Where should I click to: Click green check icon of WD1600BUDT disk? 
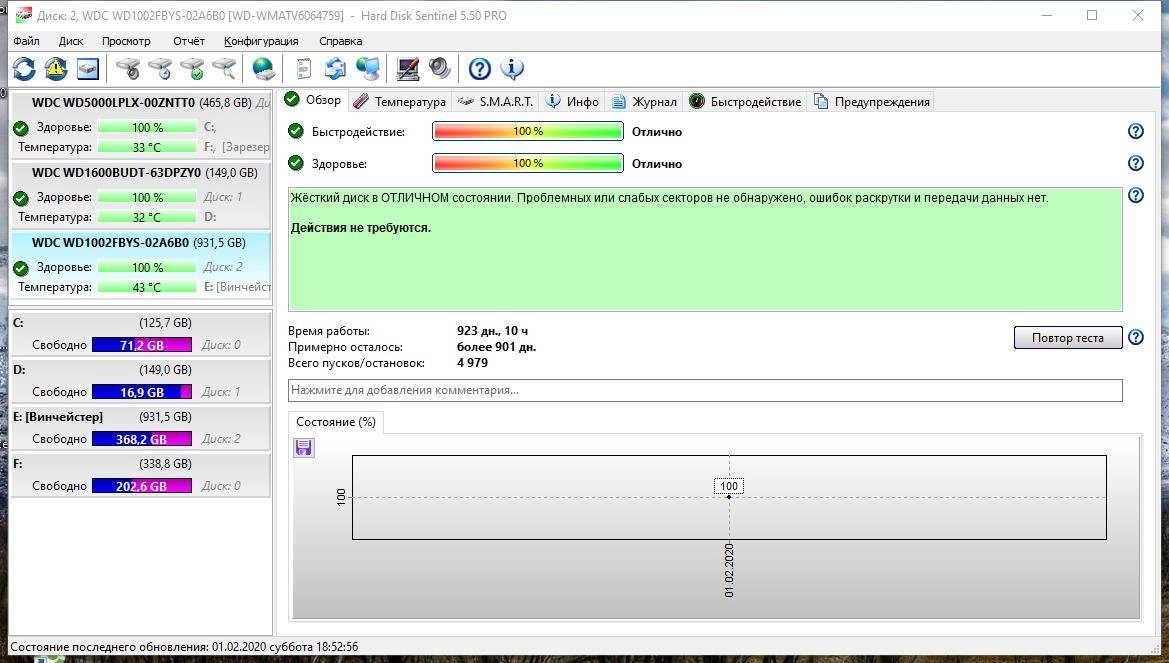(21, 198)
